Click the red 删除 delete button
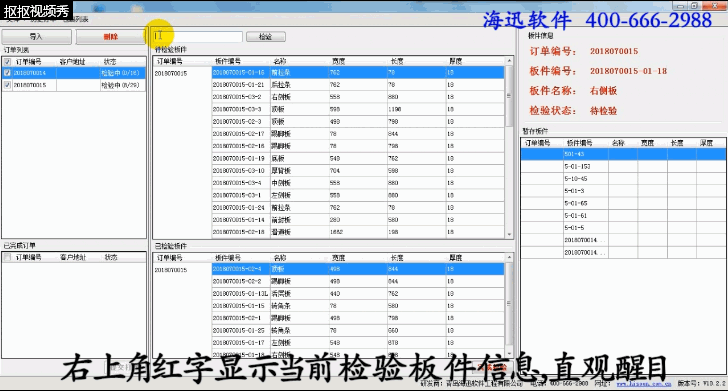This screenshot has height=391, width=728. pyautogui.click(x=110, y=37)
